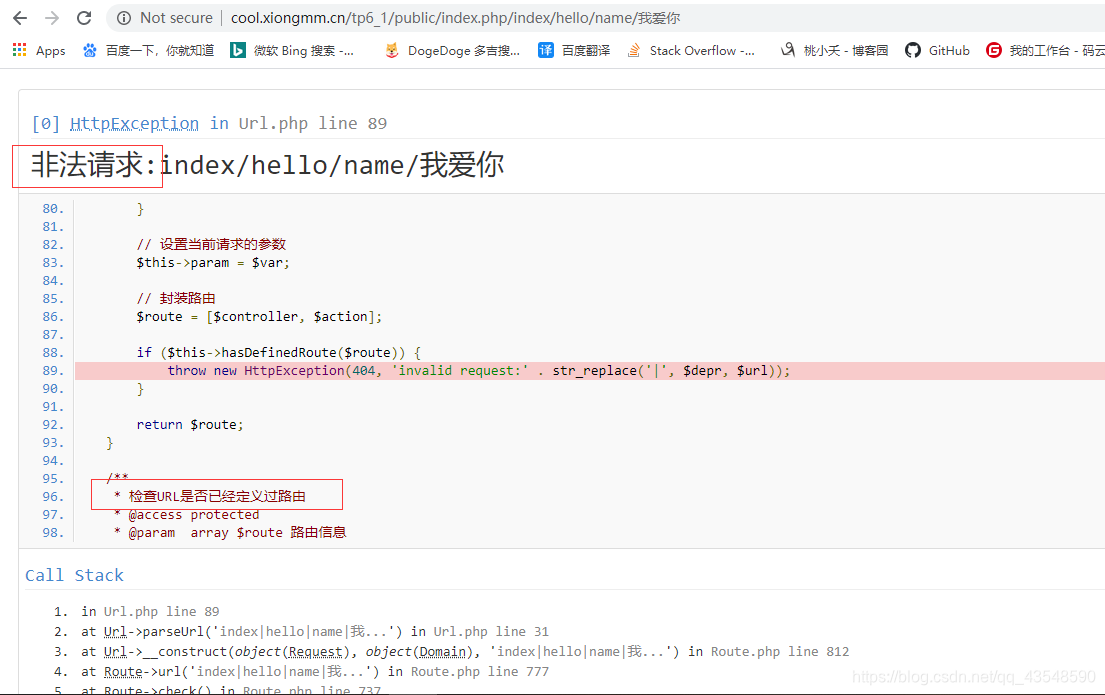Click '@param array $route 路由信息' line
1105x695 pixels.
point(237,532)
